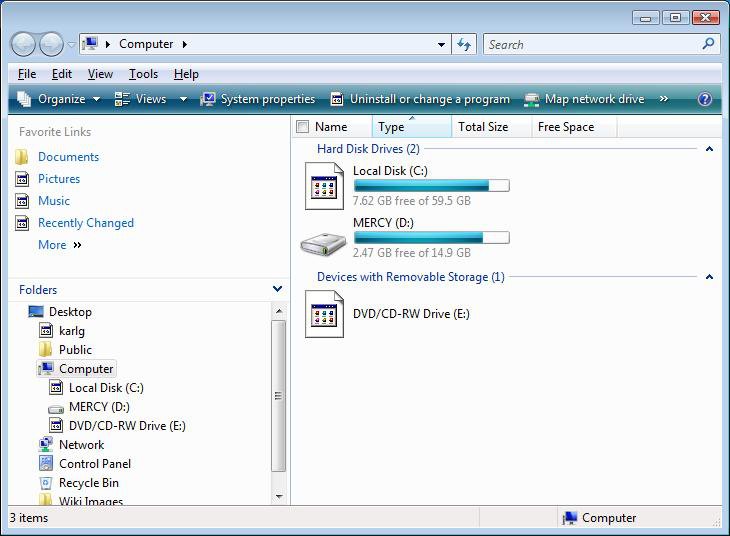Open the Edit menu
730x536 pixels.
(61, 74)
